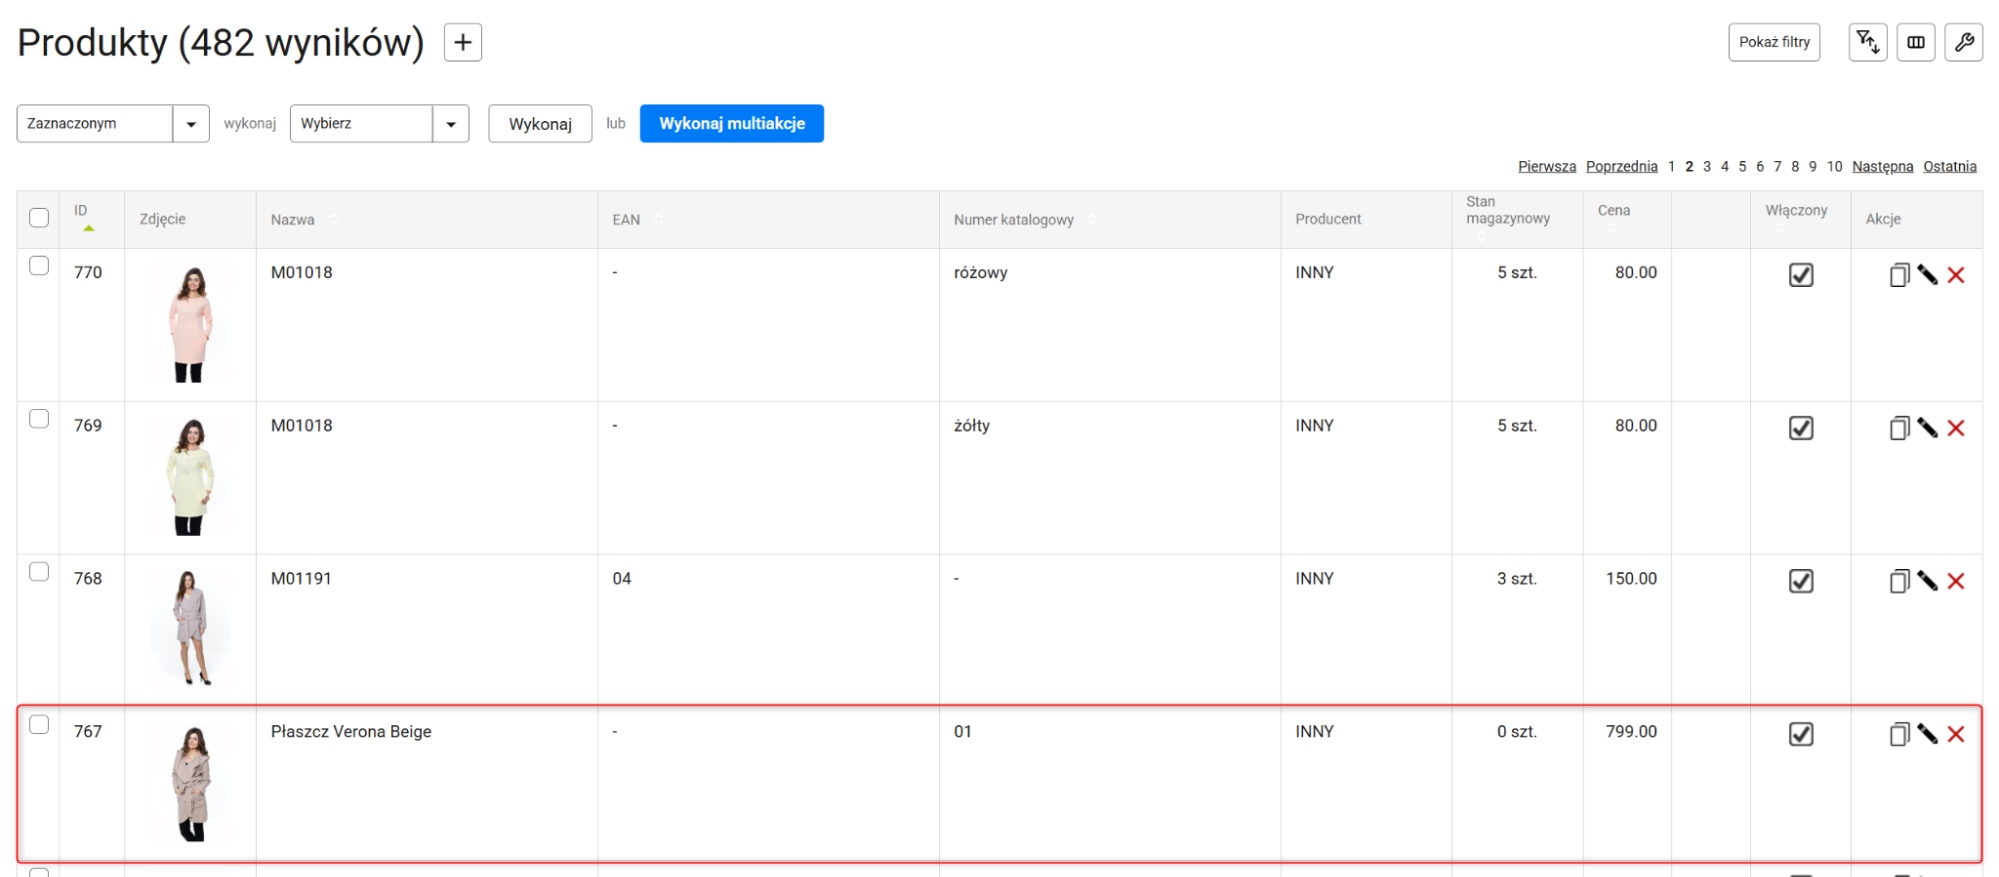
Task: Delete product 768 with red X
Action: (1956, 581)
